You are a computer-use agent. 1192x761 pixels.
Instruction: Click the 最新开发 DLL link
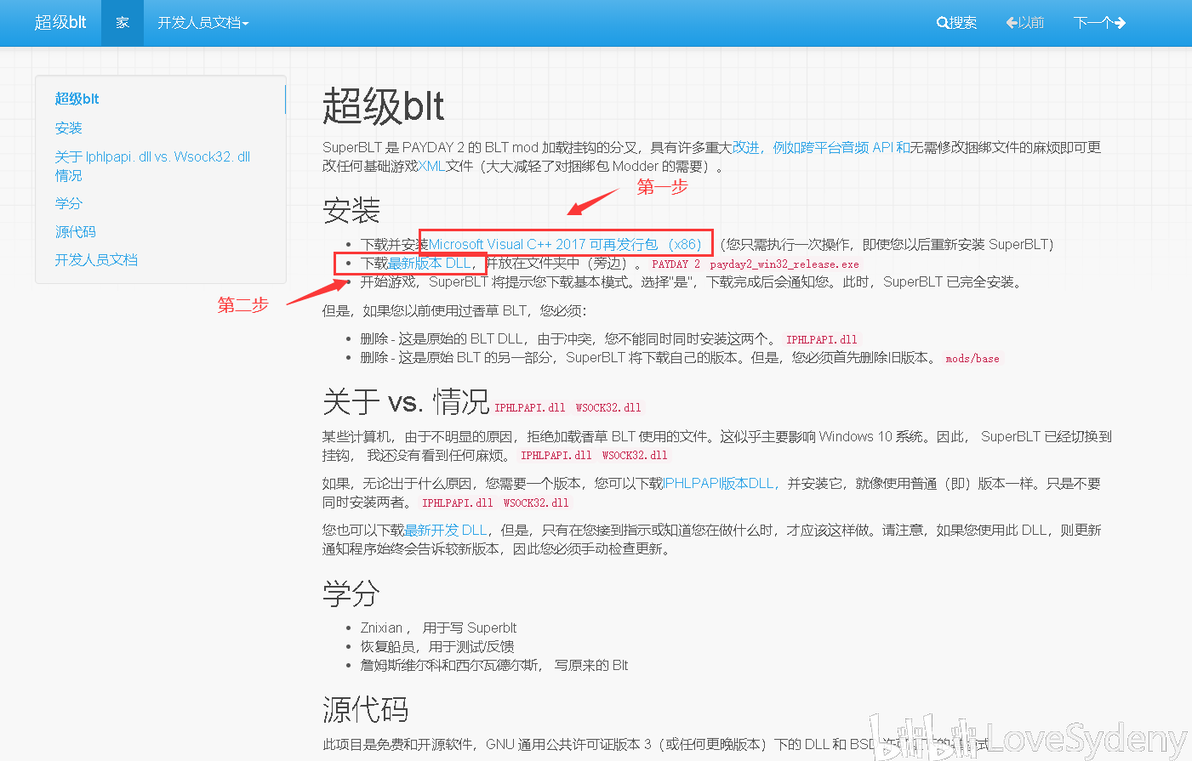(445, 530)
